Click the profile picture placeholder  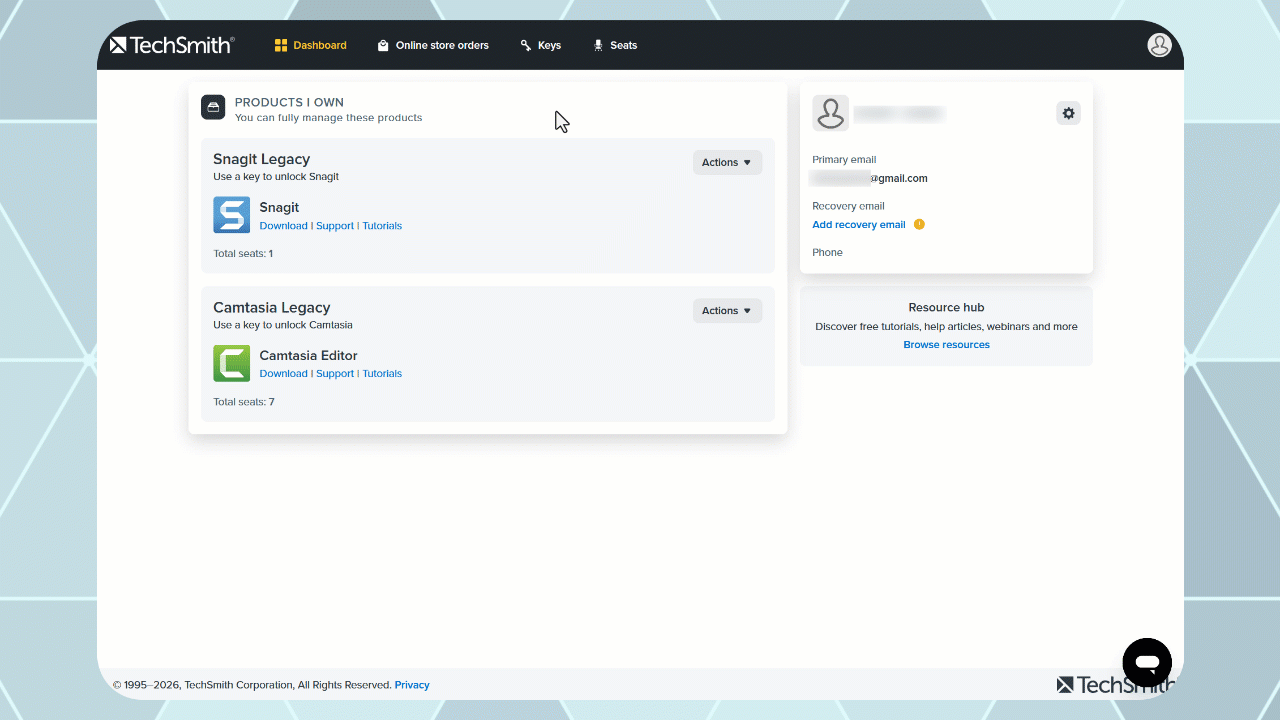(x=830, y=113)
